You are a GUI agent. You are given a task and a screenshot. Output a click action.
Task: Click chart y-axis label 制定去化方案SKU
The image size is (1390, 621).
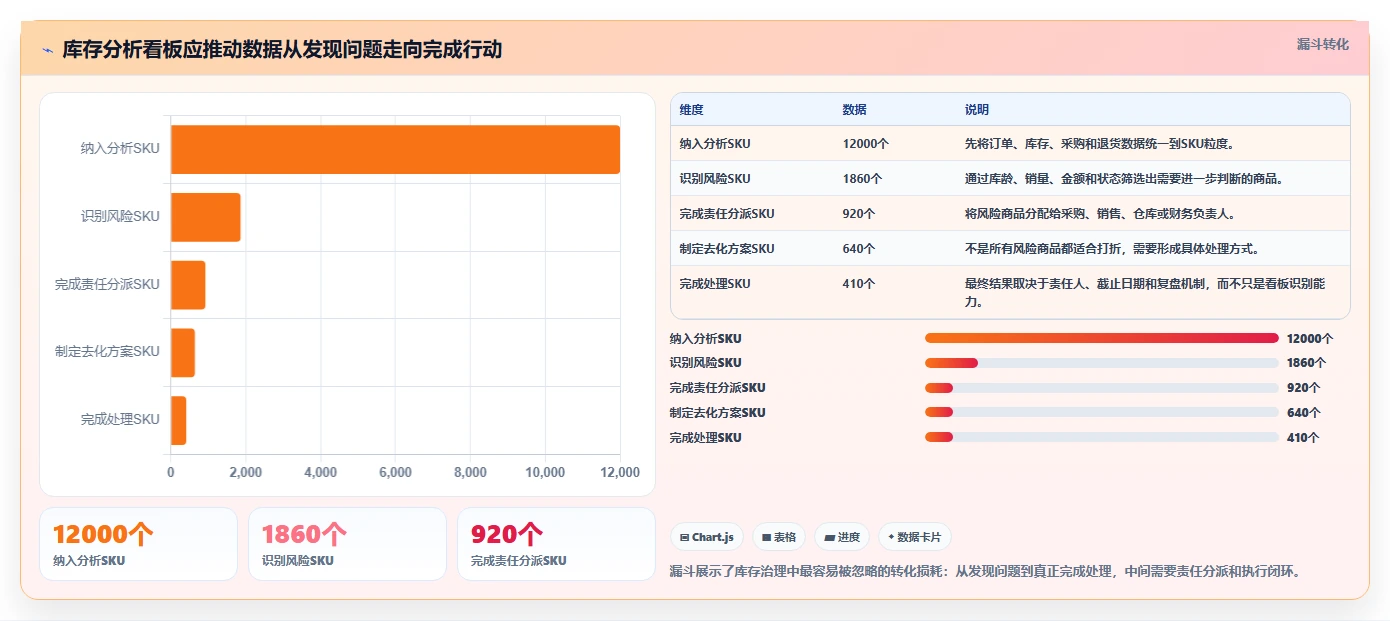click(x=107, y=352)
